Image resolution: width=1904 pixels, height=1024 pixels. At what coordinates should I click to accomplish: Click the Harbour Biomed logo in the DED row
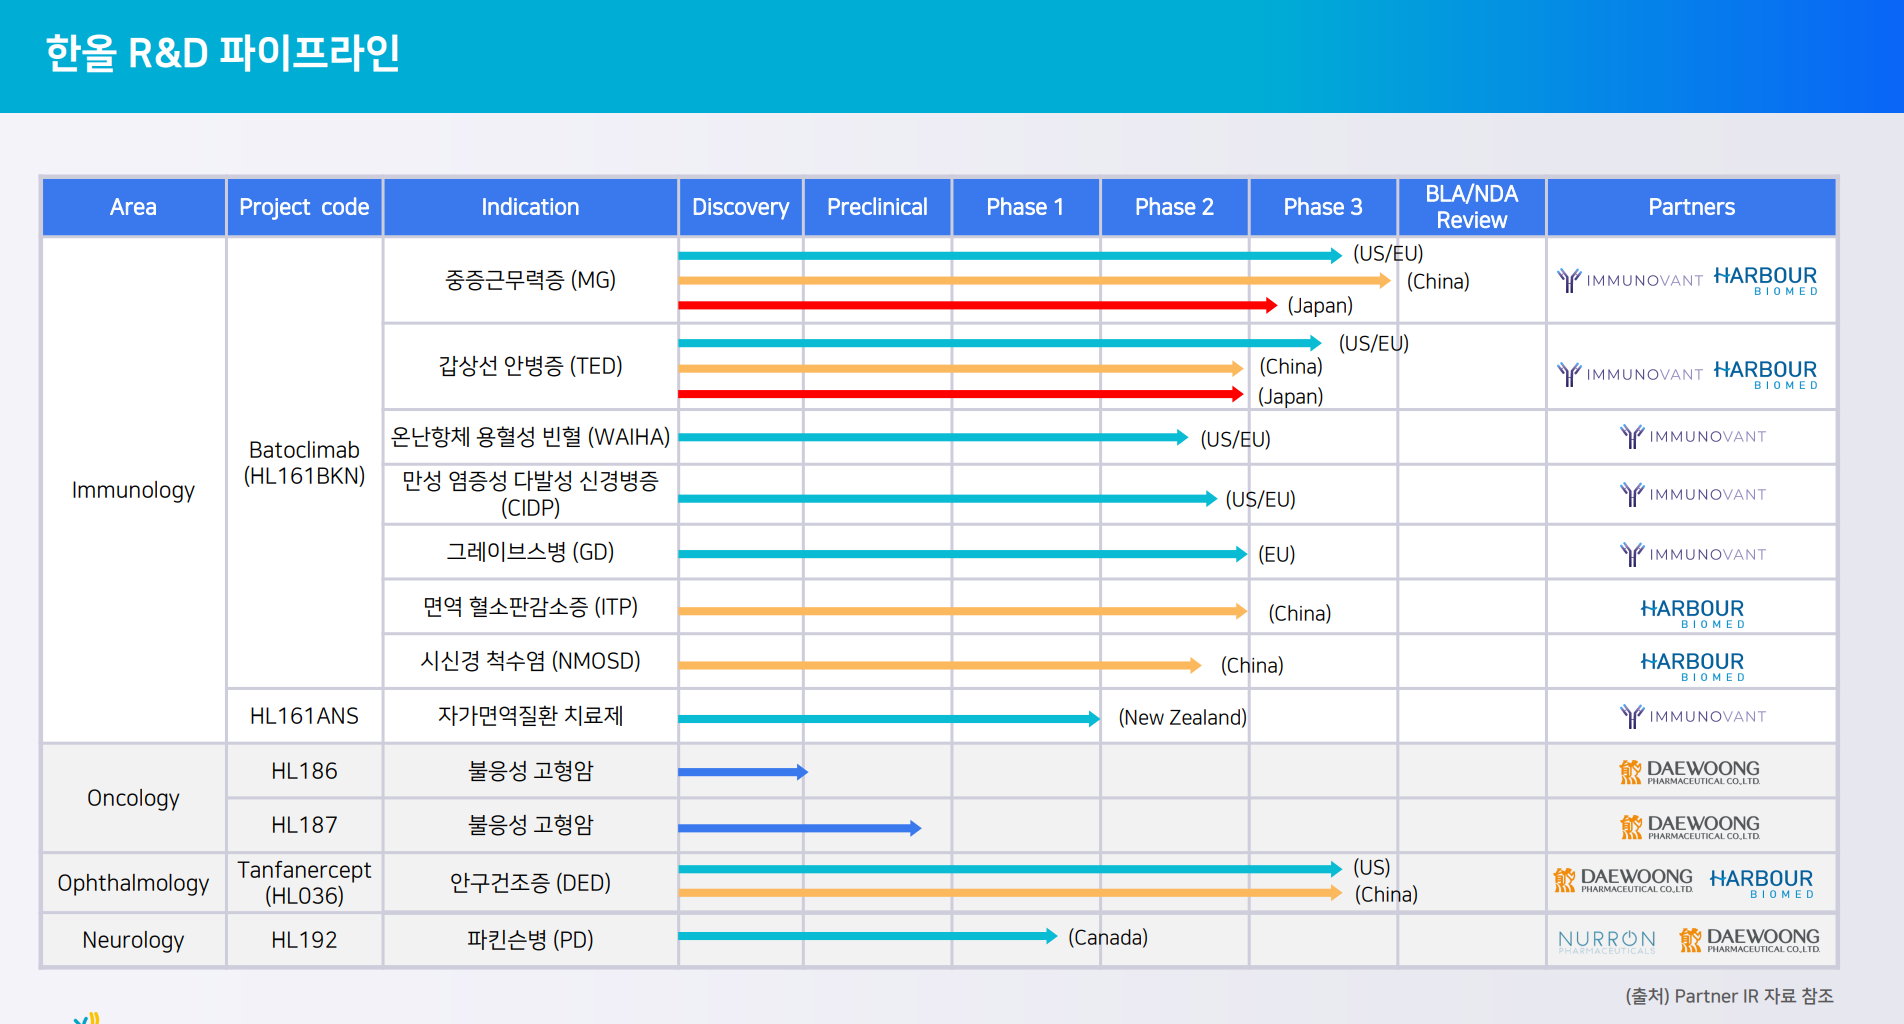click(1762, 883)
